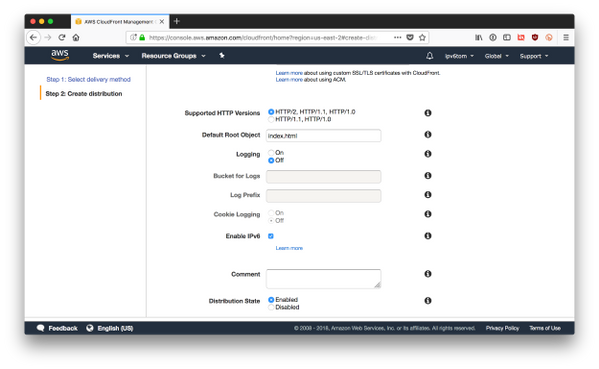Show info for Default Root Object
The width and height of the screenshot is (599, 369).
point(428,134)
